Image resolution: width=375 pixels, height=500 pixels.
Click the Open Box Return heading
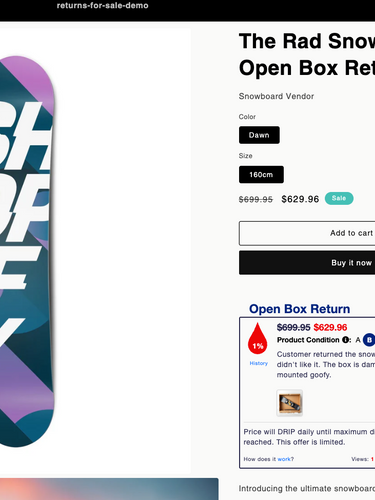[x=300, y=309]
